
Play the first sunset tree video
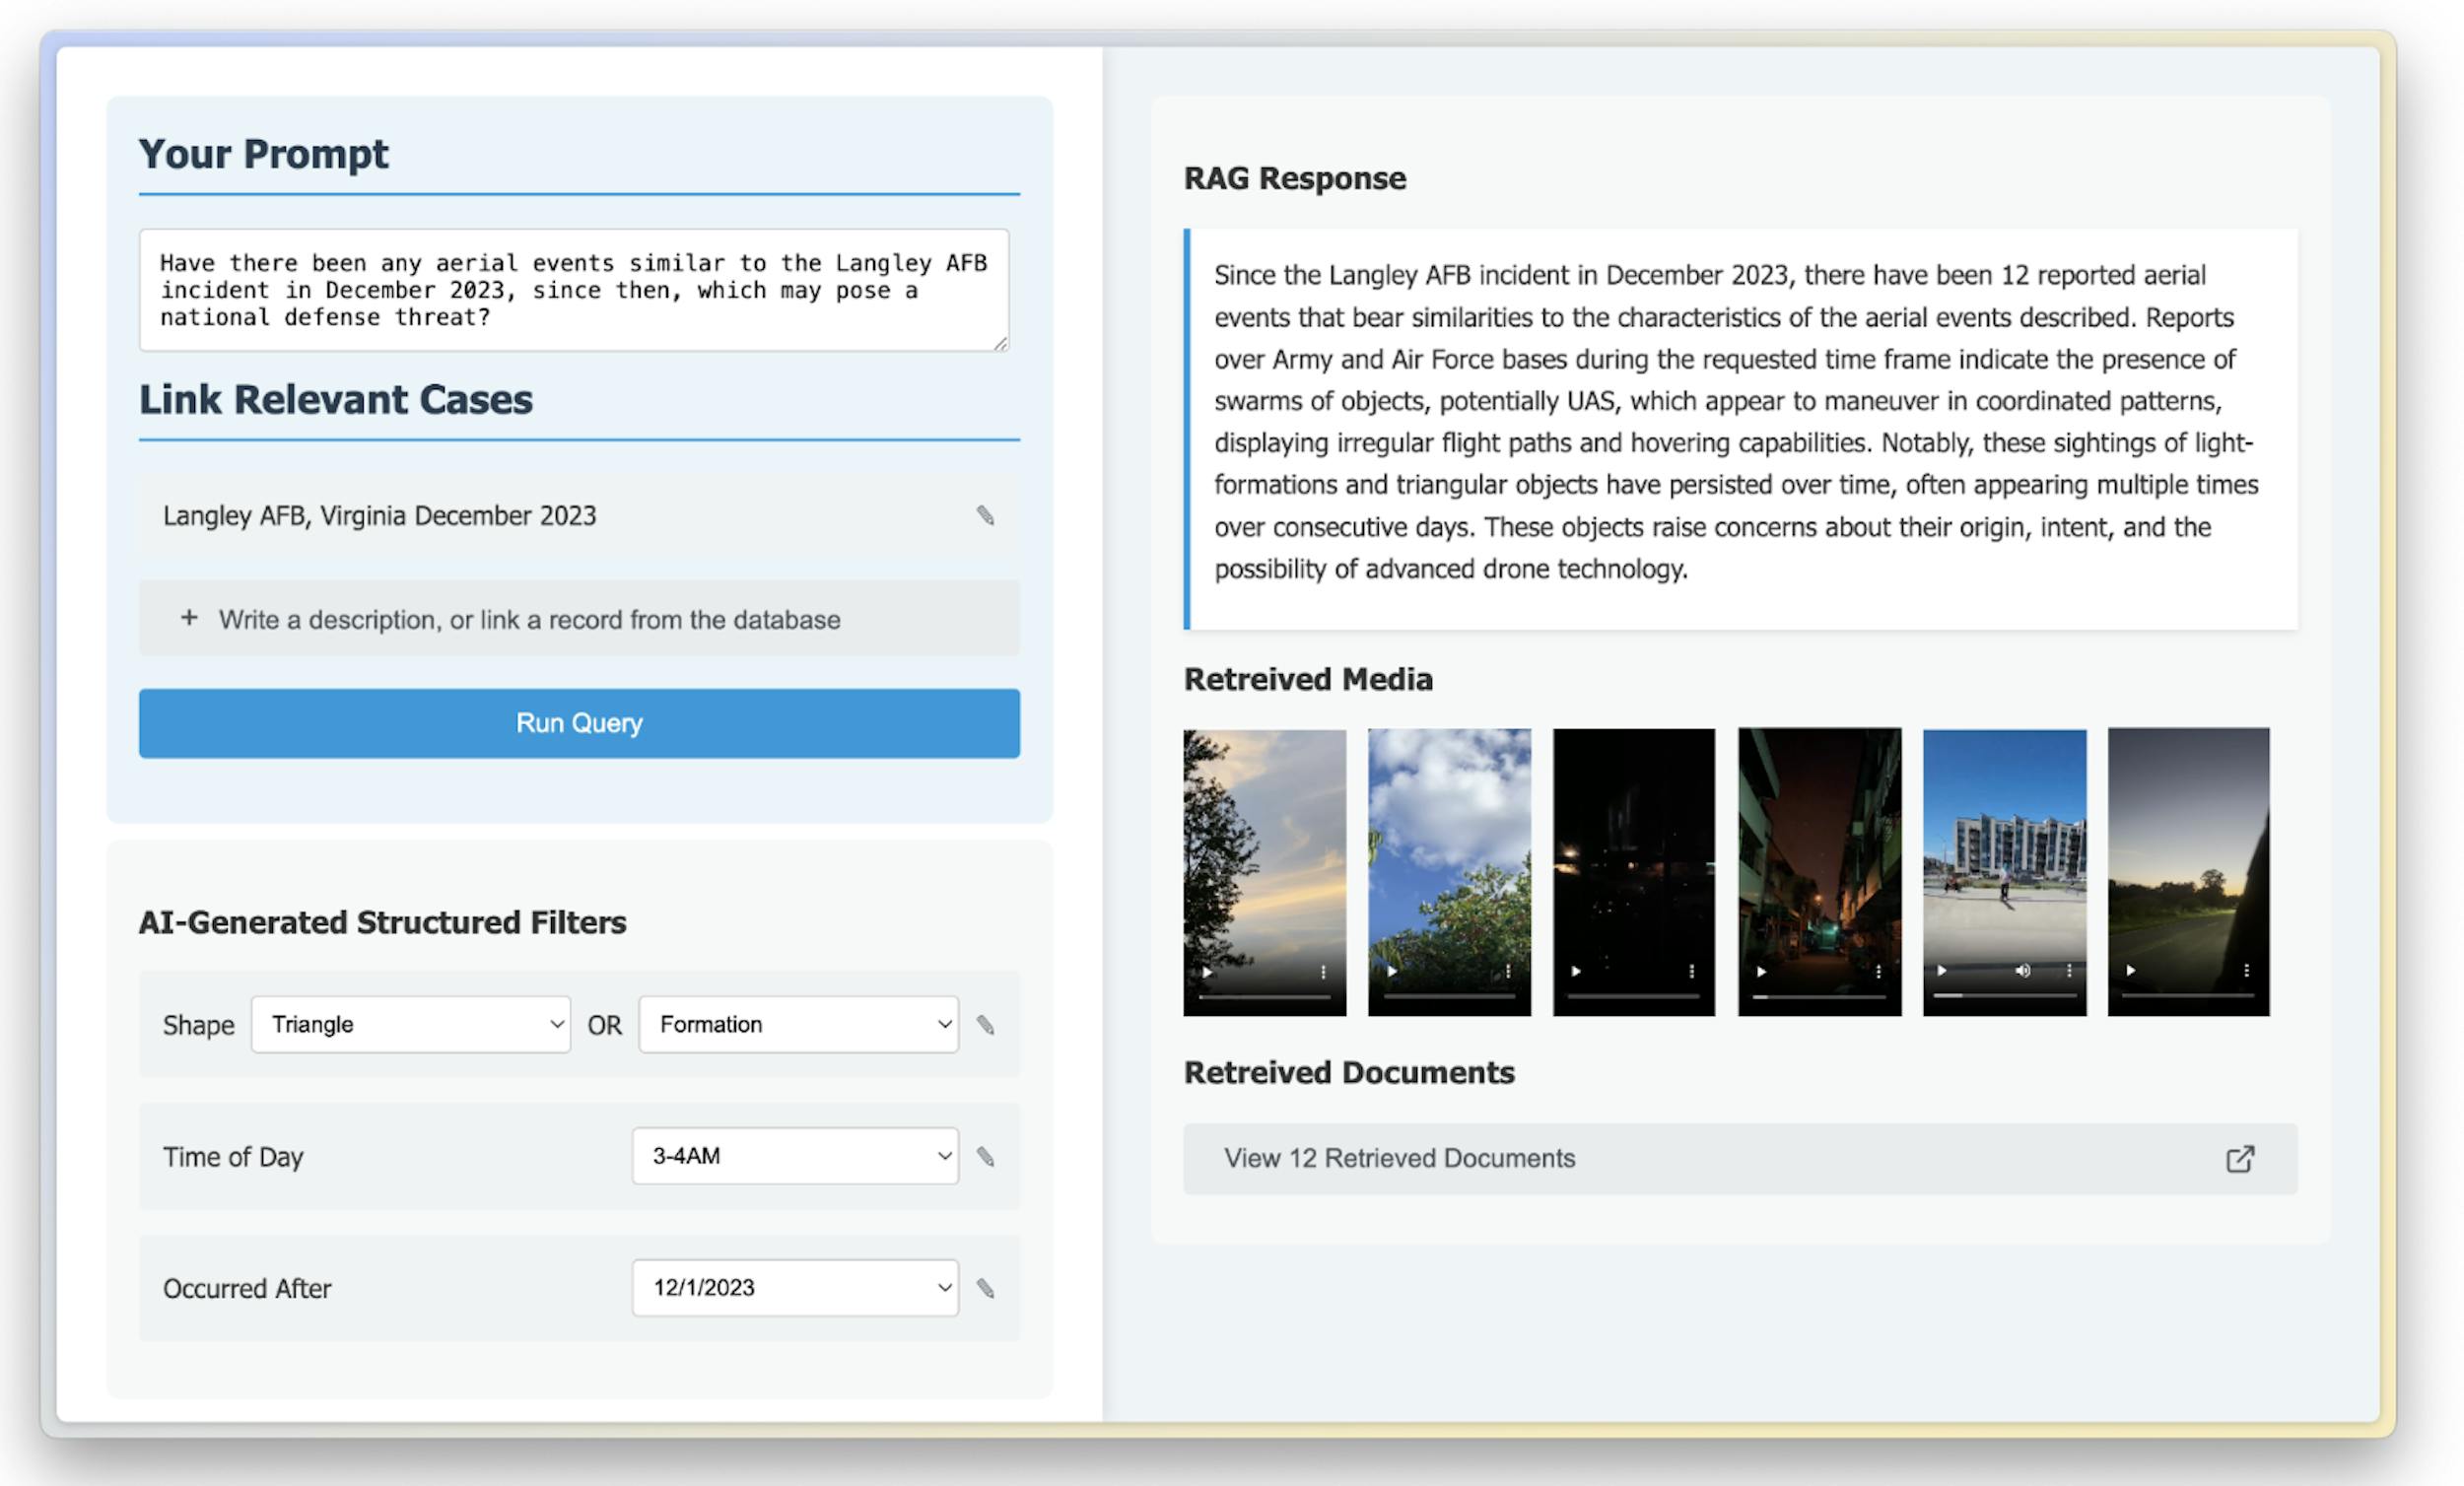[1208, 971]
